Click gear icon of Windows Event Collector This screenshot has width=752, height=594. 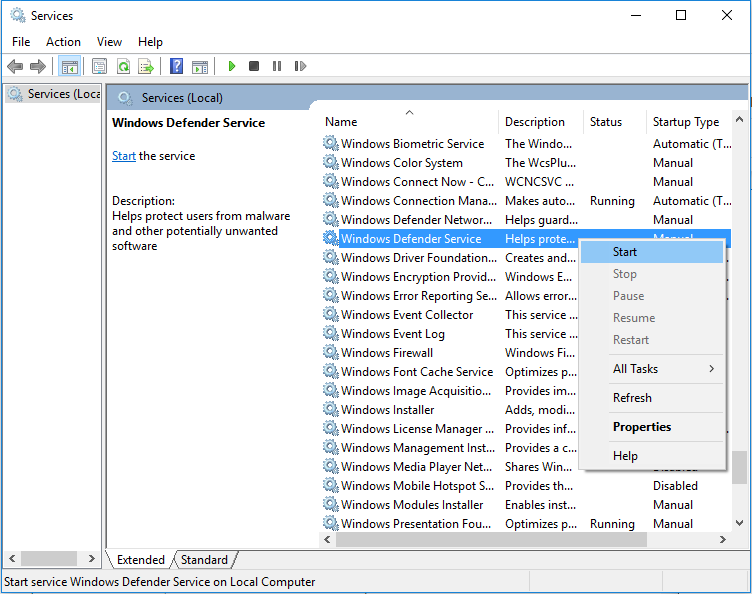pyautogui.click(x=330, y=314)
